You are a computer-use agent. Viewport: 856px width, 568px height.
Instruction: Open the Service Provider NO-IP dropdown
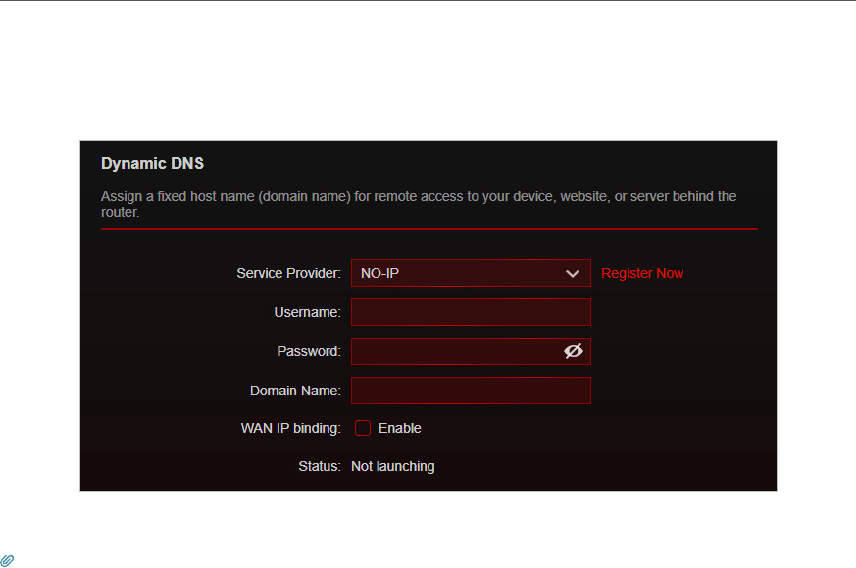471,273
